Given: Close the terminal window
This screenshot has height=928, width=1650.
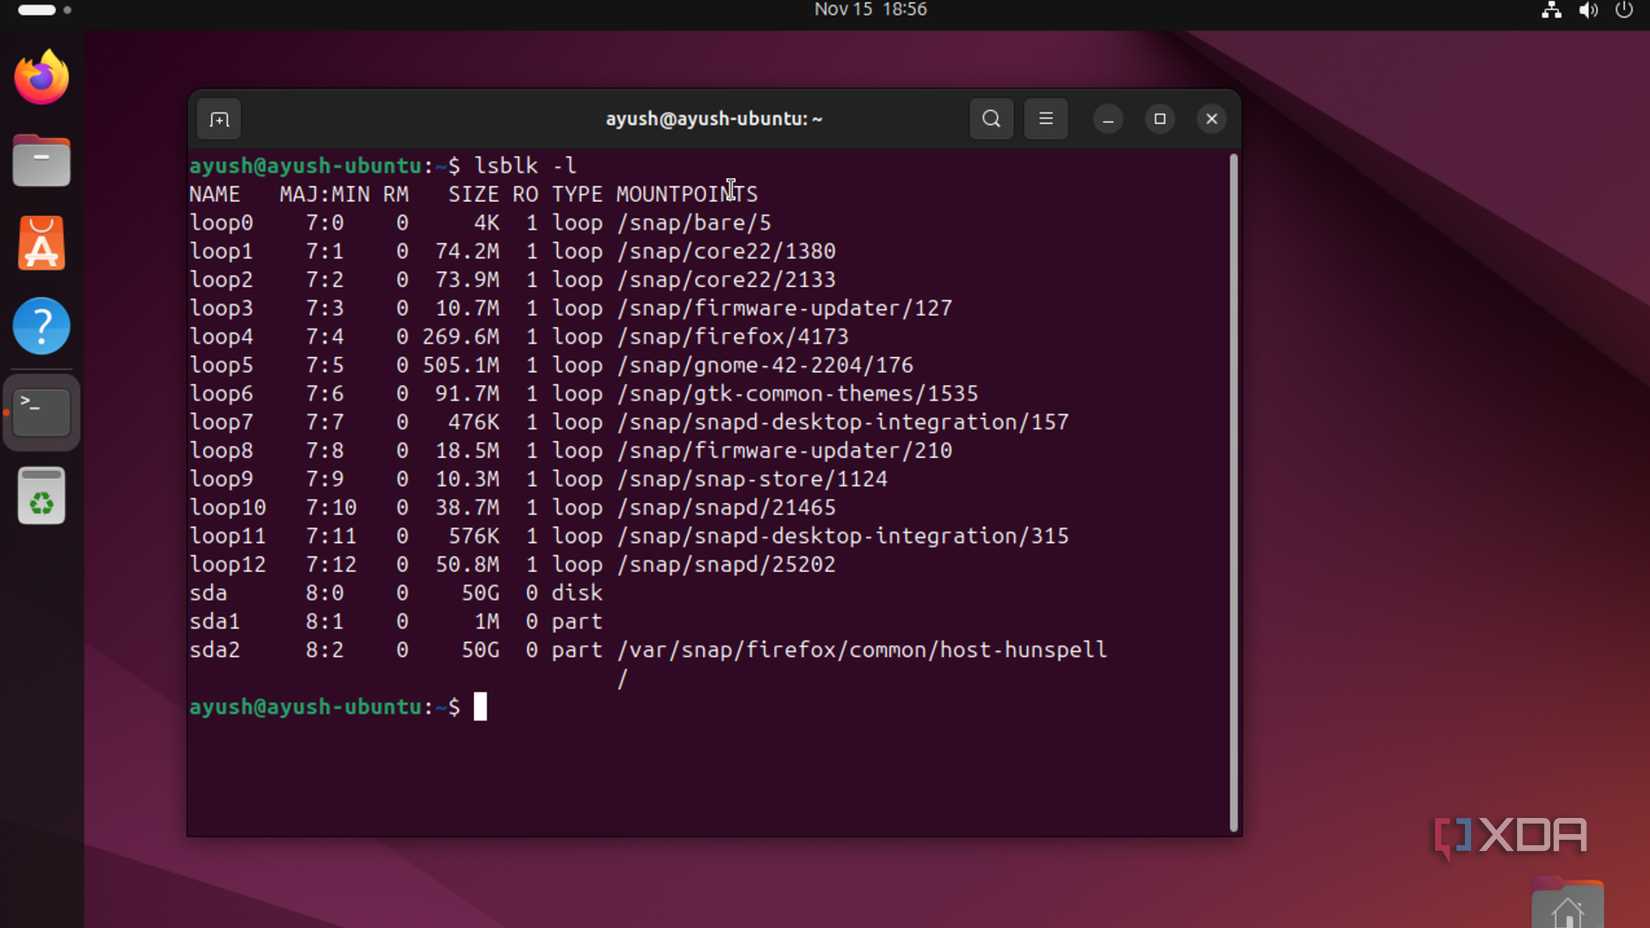Looking at the screenshot, I should coord(1212,119).
